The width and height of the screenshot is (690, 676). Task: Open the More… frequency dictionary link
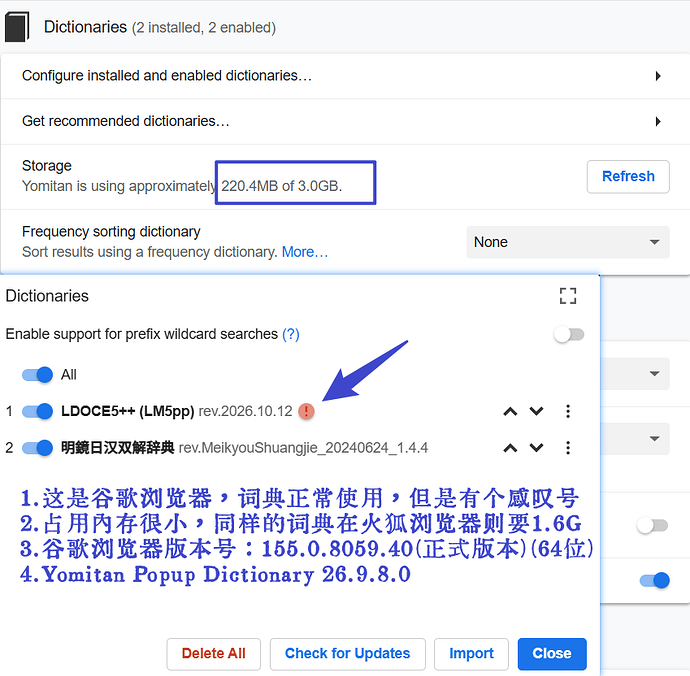point(305,252)
